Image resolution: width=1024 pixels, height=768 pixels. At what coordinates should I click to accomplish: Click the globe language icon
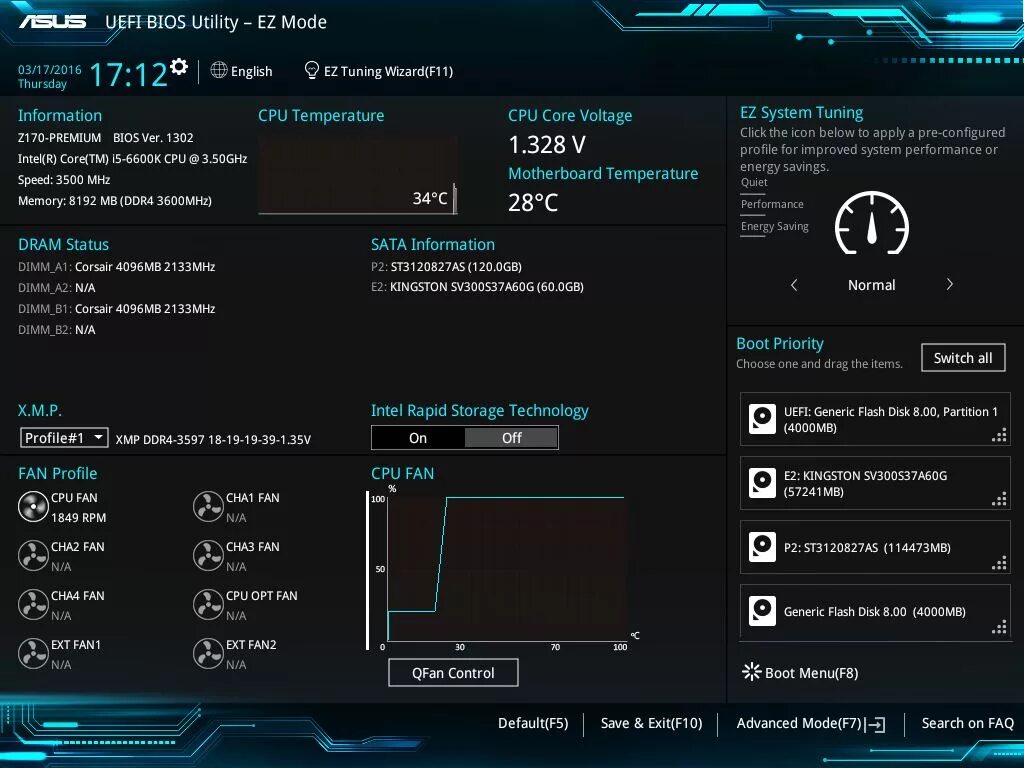[x=219, y=70]
